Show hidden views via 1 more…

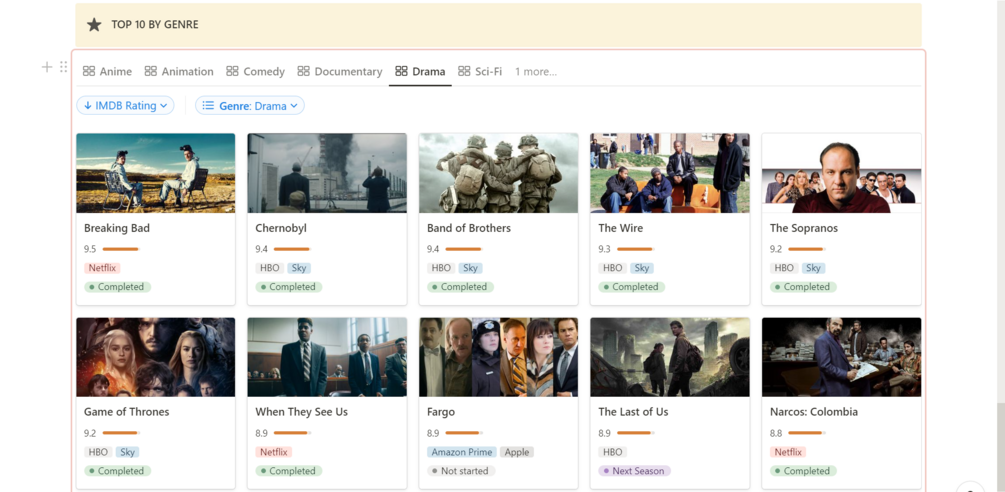click(x=536, y=72)
